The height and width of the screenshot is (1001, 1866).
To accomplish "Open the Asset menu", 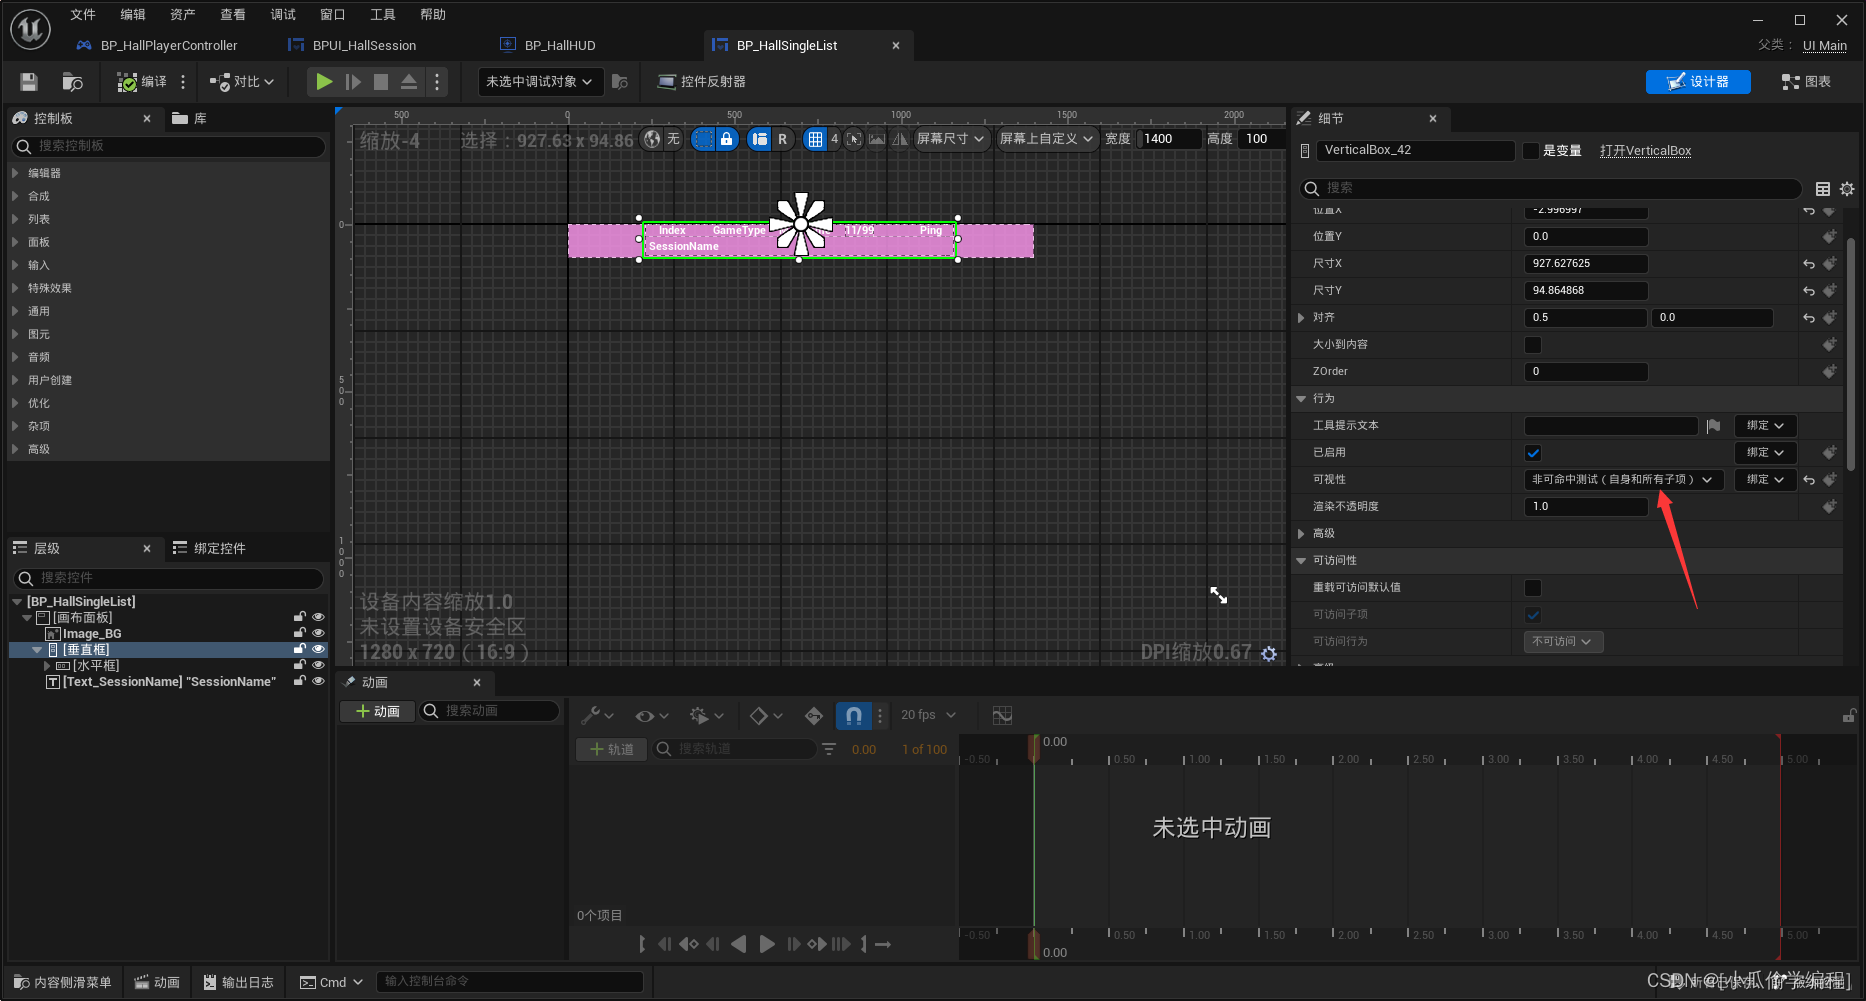I will click(x=183, y=14).
